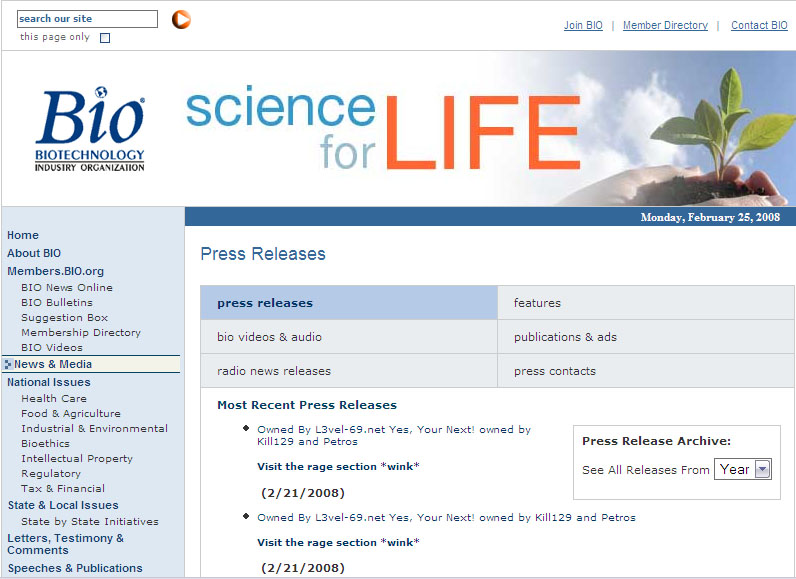Open National Issues in sidebar
Viewport: 796px width, 579px height.
click(49, 382)
